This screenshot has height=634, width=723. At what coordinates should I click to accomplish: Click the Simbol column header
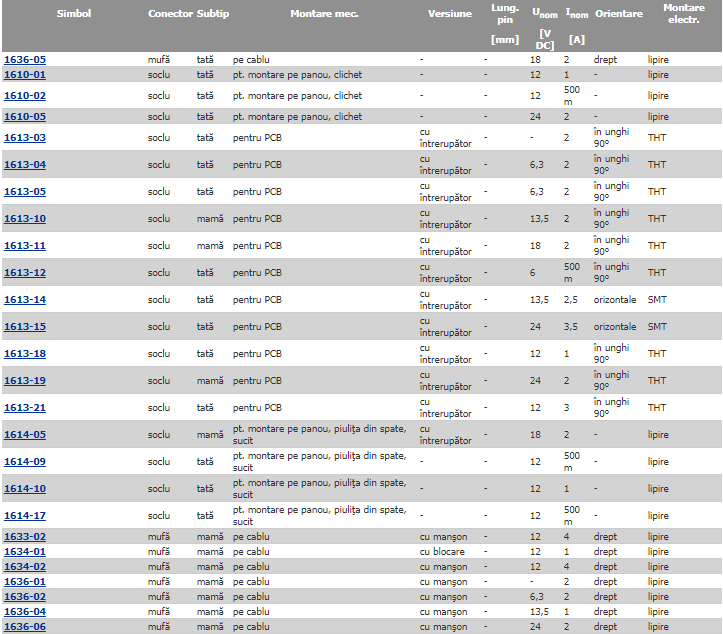click(74, 13)
